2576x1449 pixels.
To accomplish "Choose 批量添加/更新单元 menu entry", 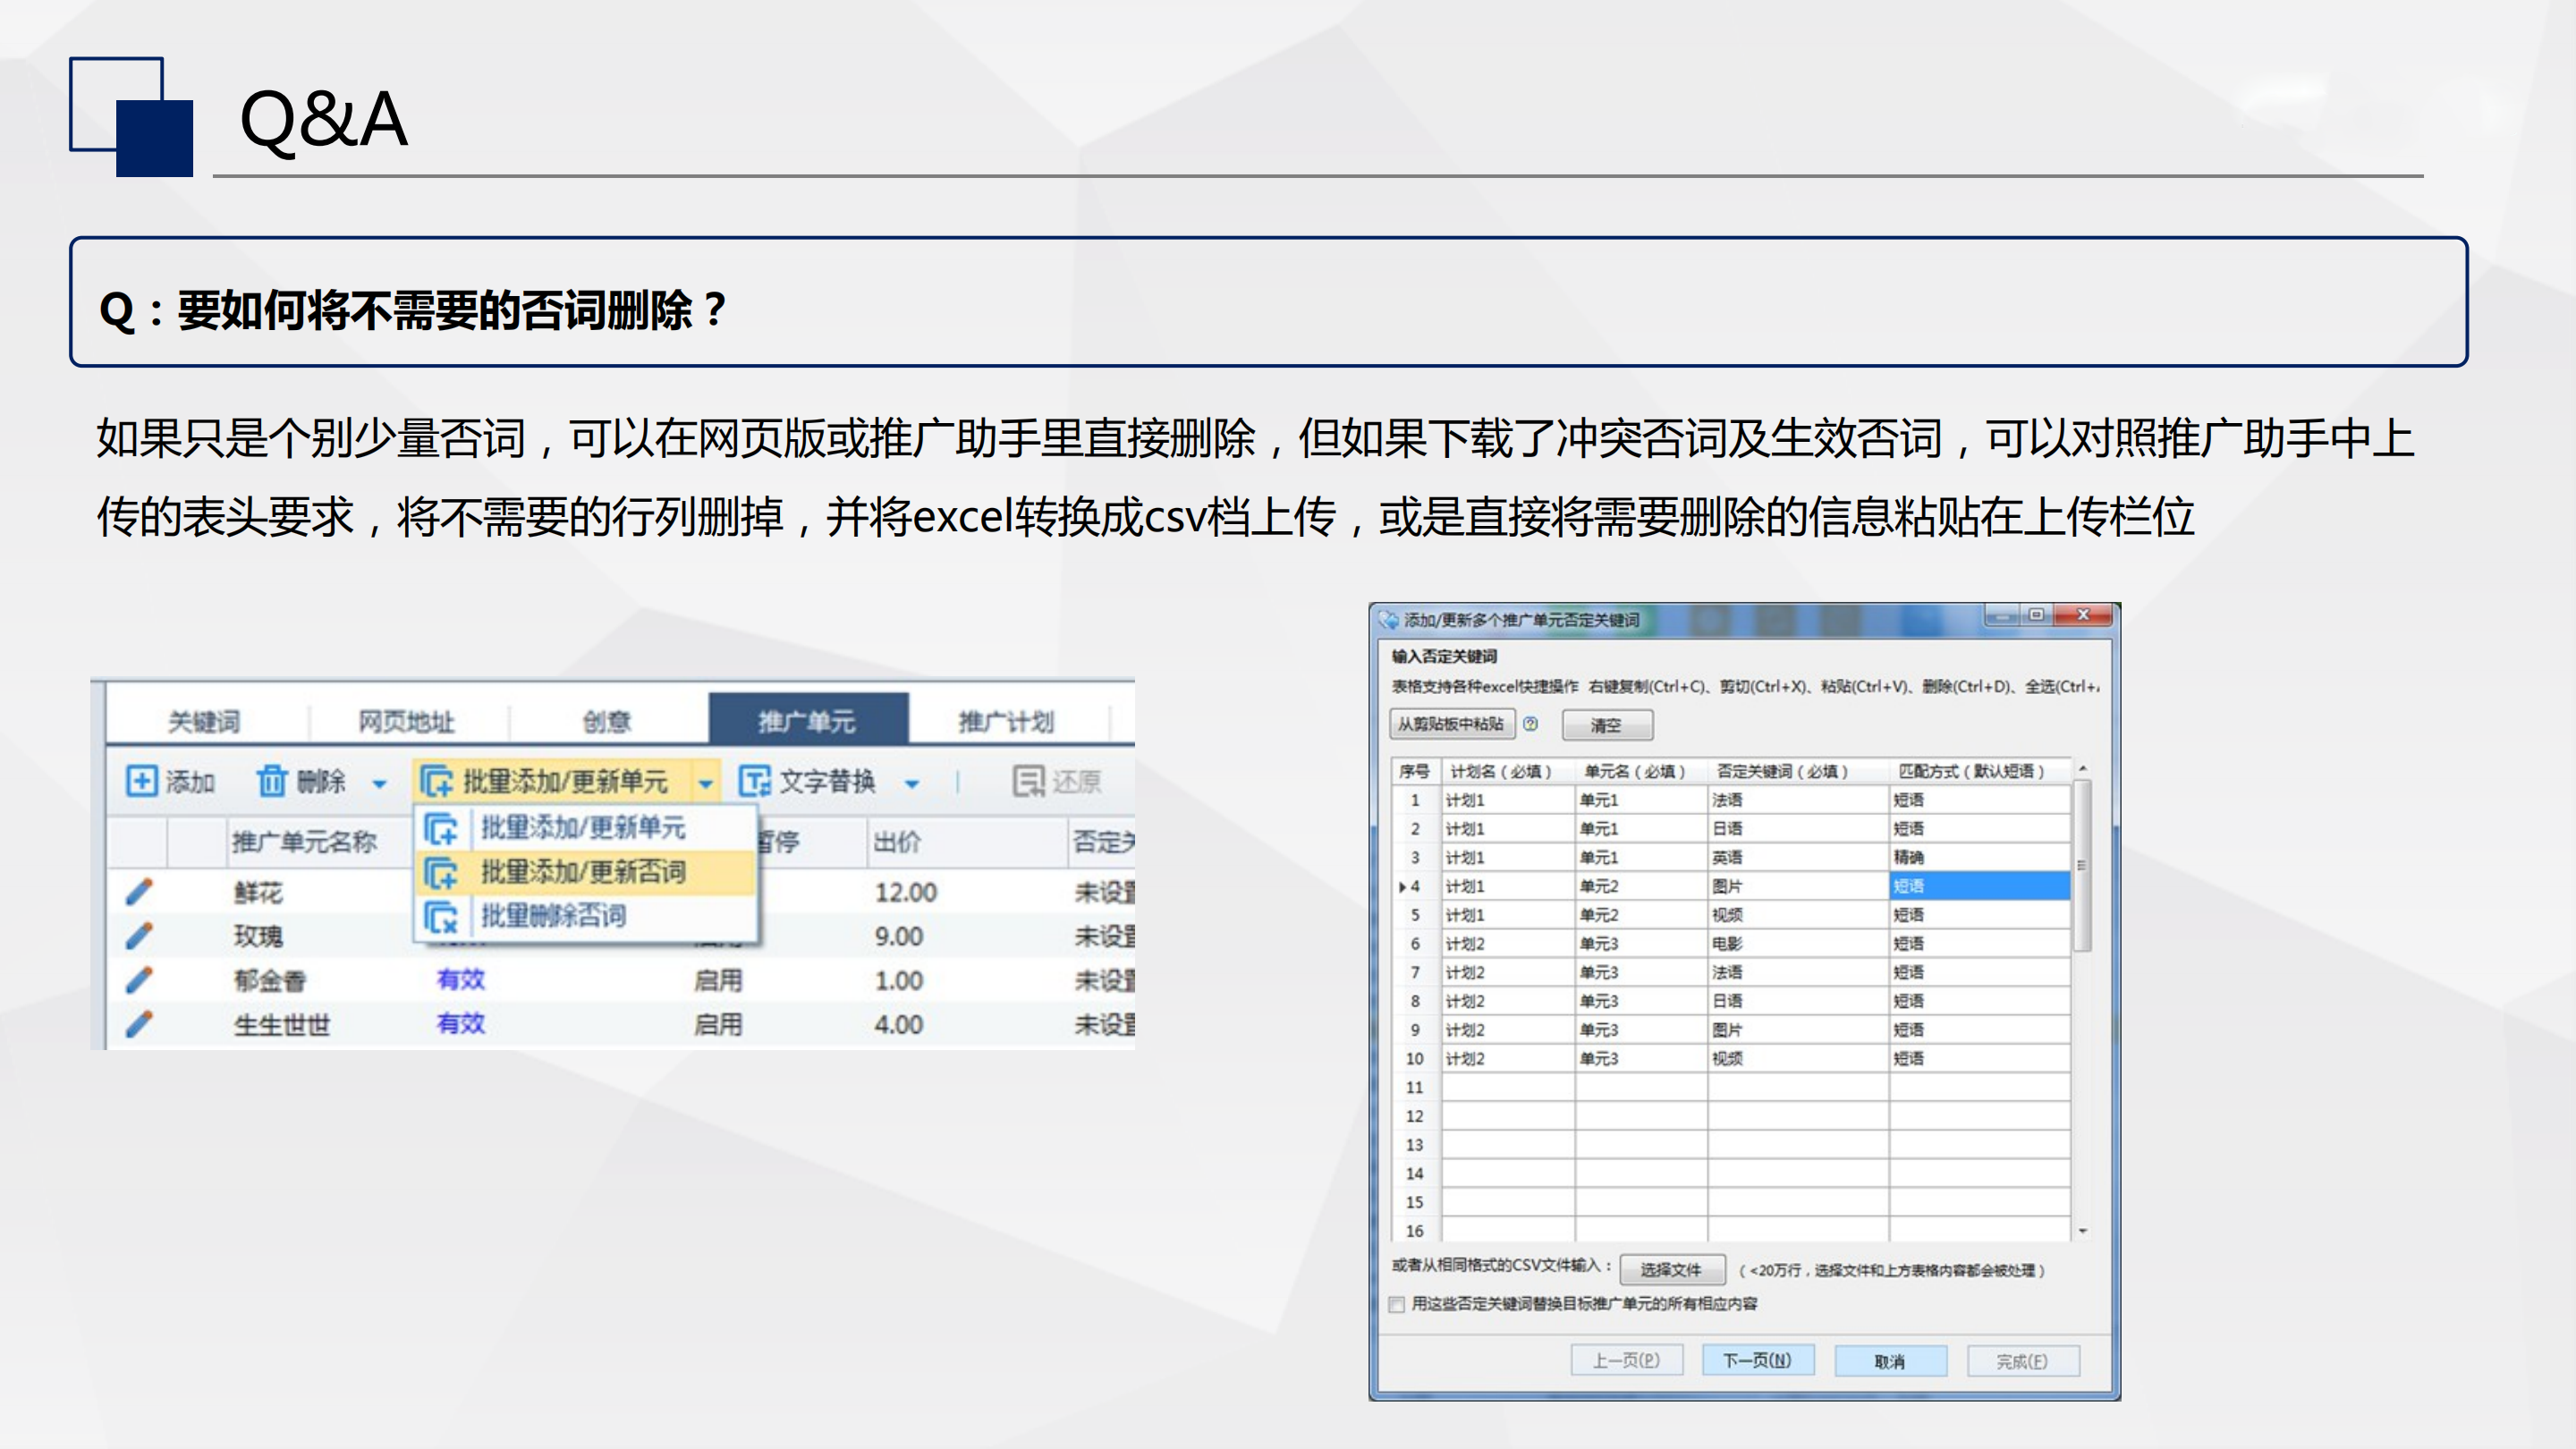I will point(584,828).
